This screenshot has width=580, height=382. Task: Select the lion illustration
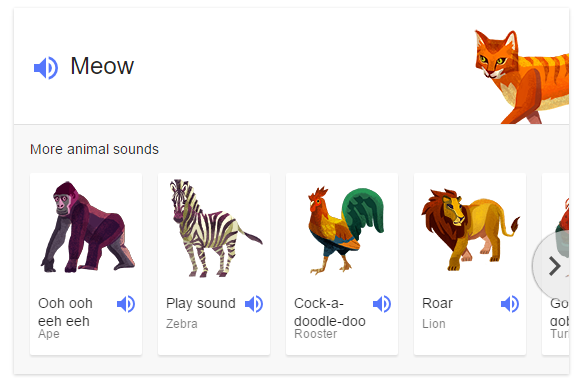click(470, 230)
